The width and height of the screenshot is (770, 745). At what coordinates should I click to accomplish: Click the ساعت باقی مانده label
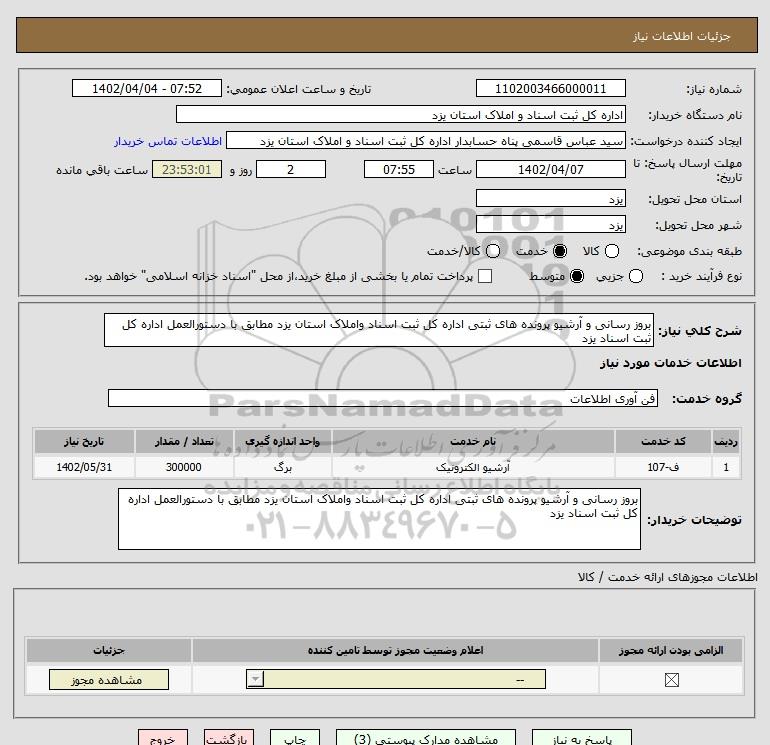click(x=102, y=170)
